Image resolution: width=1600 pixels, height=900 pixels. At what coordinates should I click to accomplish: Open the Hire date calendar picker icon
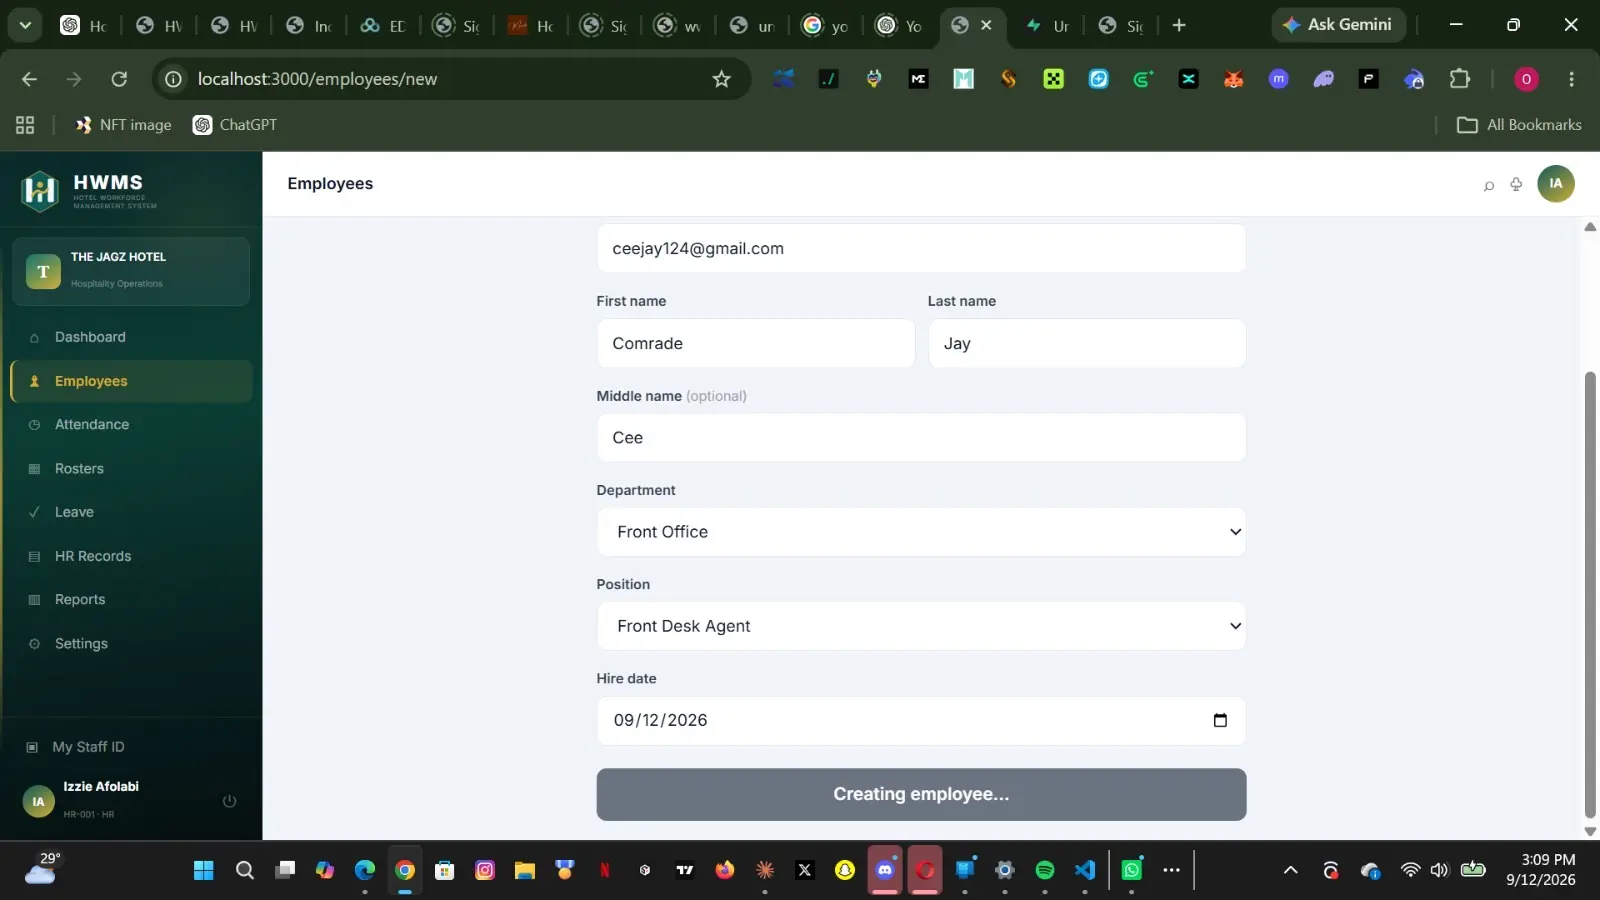click(x=1220, y=720)
